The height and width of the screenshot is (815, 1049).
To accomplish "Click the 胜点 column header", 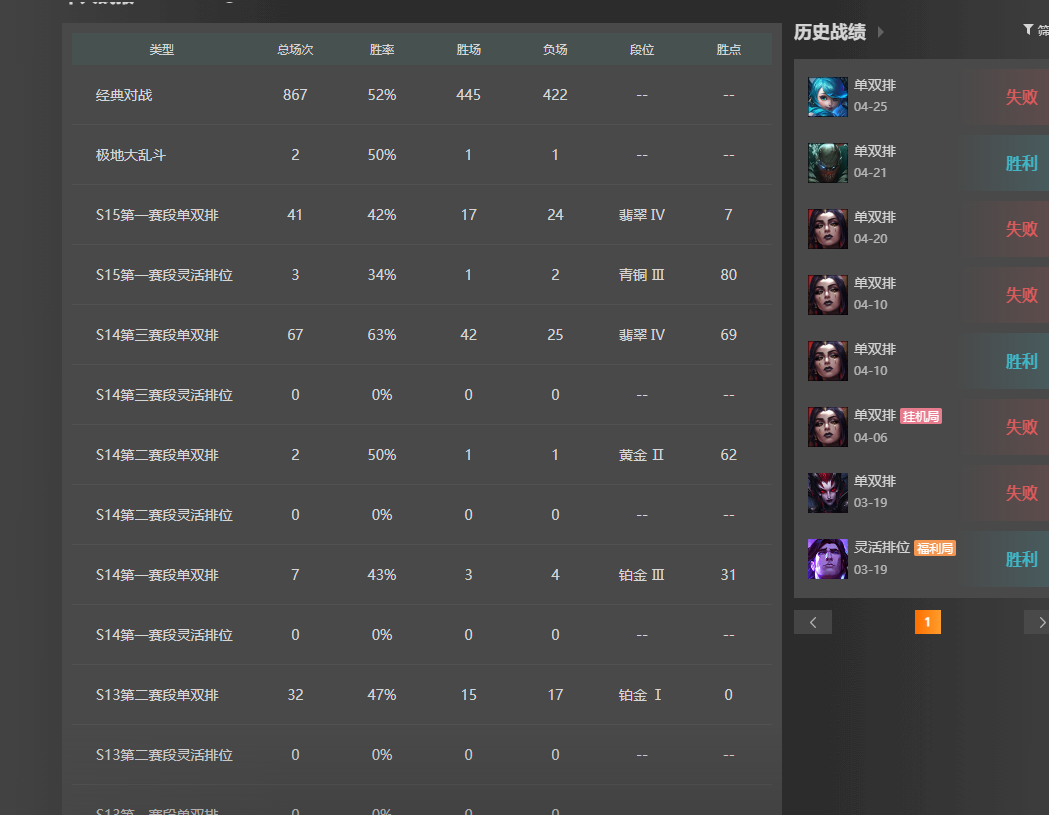I will coord(729,50).
